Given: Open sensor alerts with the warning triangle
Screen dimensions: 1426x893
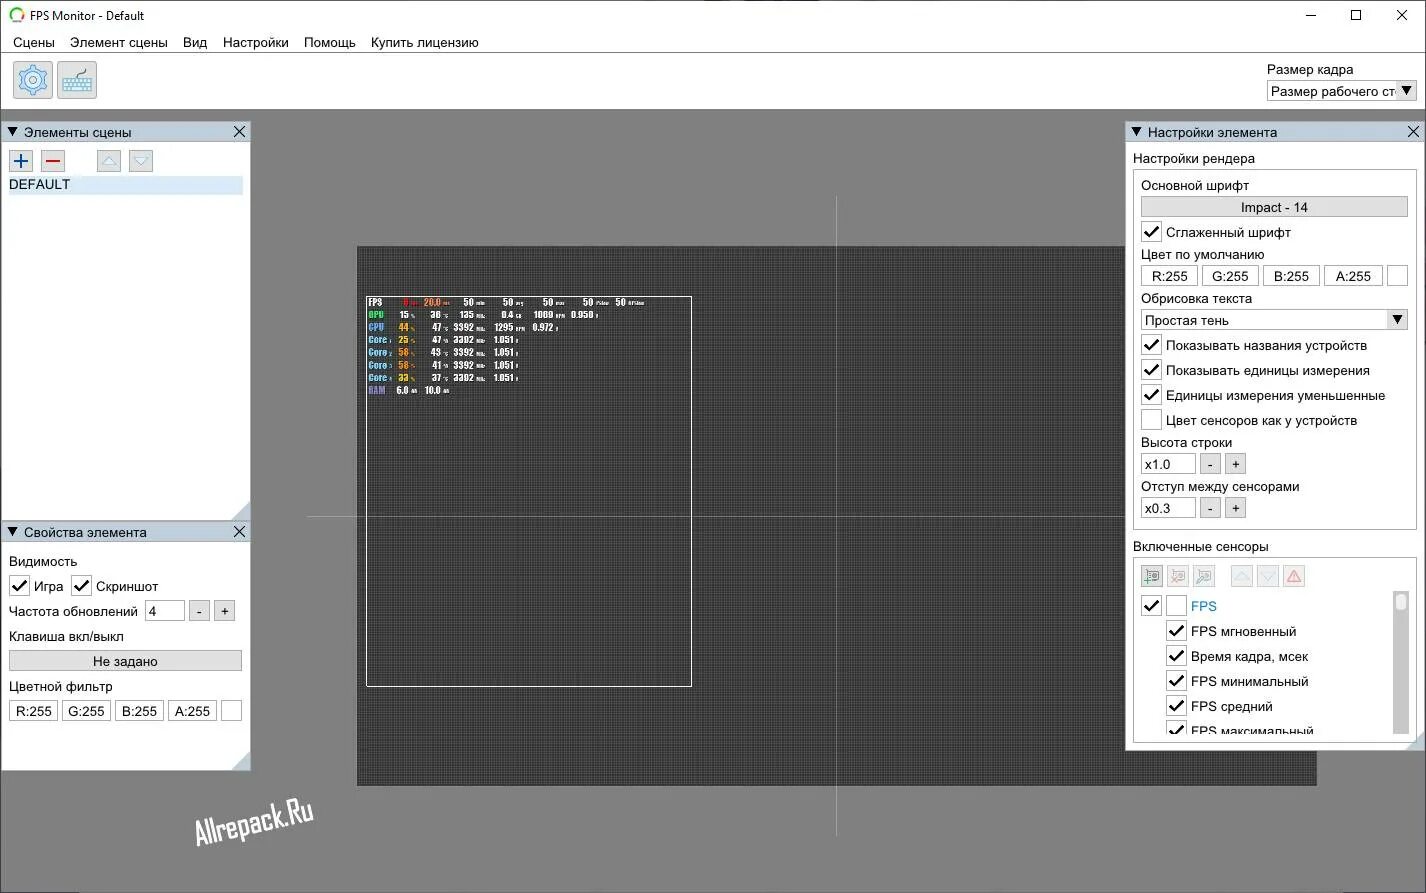Looking at the screenshot, I should point(1294,576).
